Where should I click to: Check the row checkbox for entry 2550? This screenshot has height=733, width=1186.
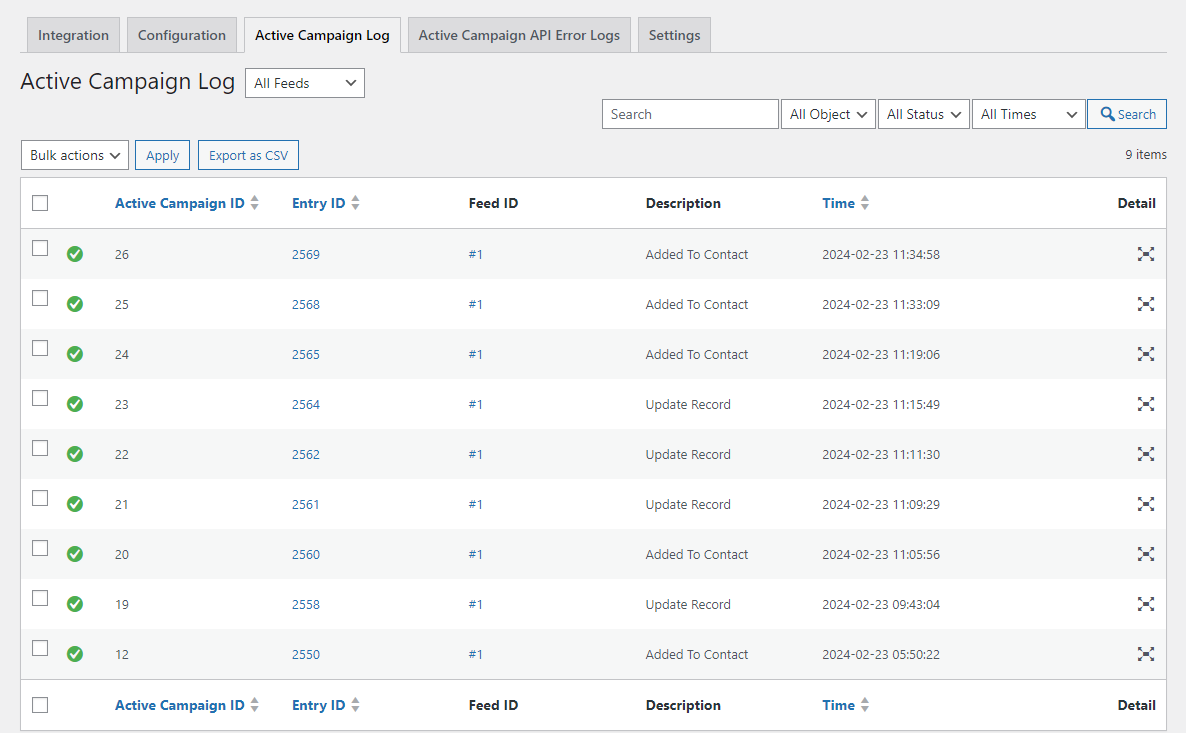(40, 648)
